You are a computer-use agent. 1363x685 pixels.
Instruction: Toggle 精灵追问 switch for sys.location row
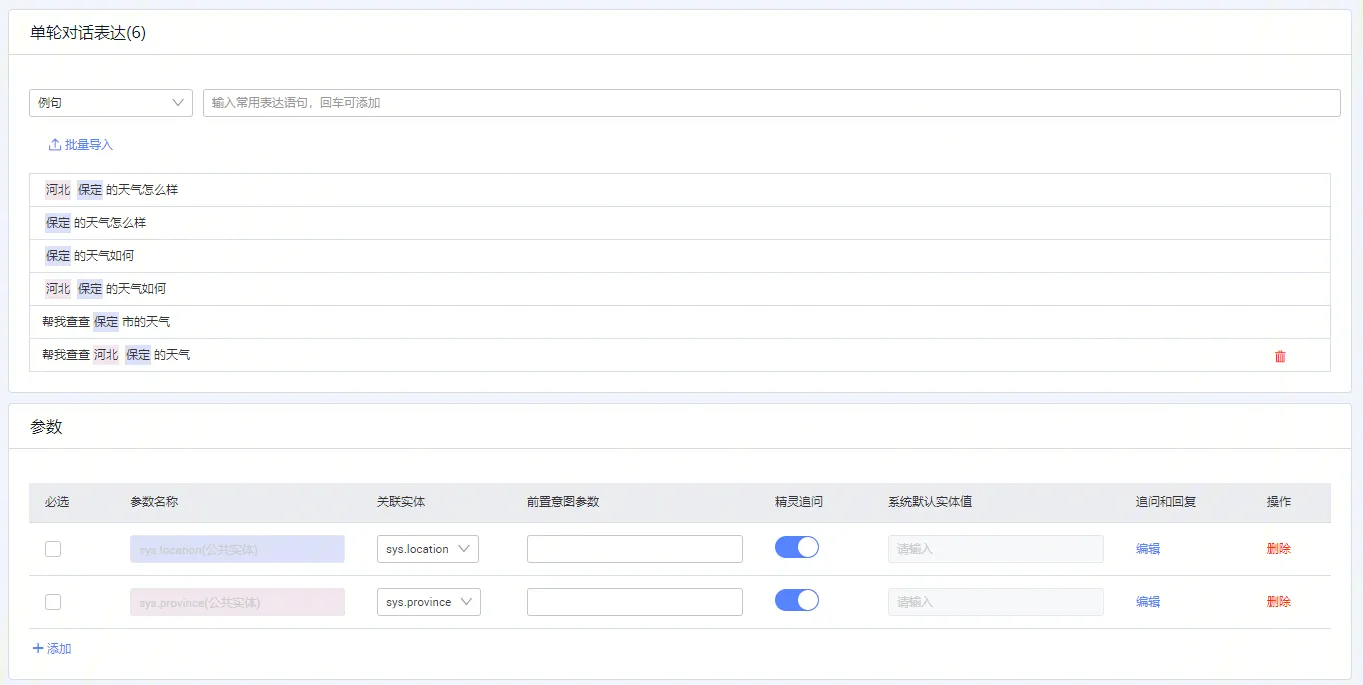click(x=796, y=547)
